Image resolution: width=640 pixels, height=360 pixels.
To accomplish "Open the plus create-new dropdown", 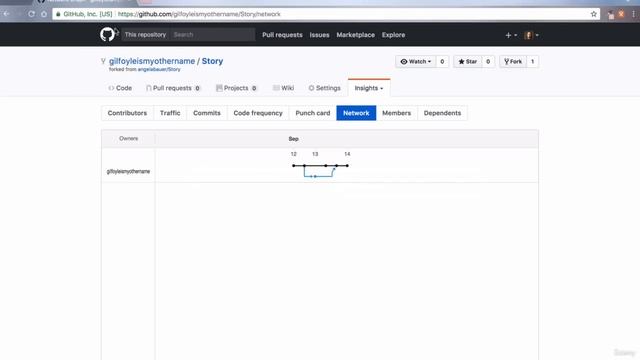I will (511, 35).
